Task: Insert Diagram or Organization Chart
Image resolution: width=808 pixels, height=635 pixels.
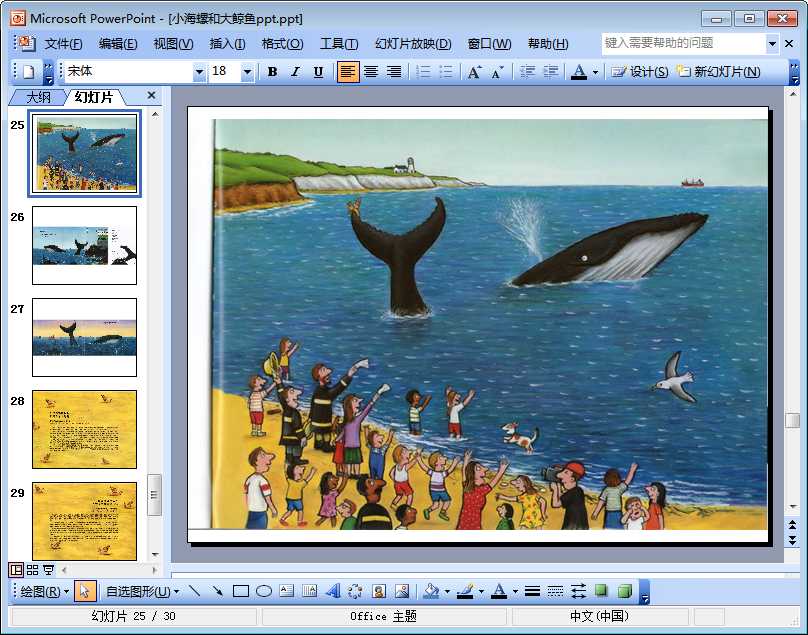Action: click(355, 591)
